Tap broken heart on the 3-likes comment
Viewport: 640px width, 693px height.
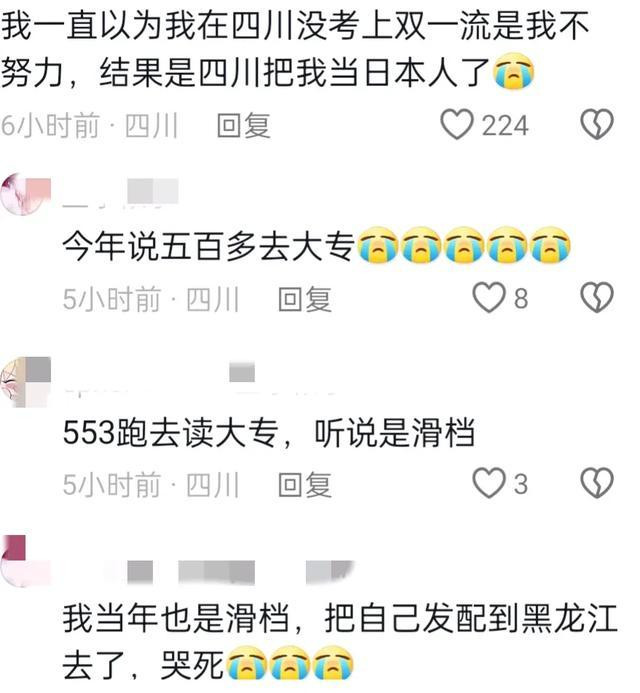(x=597, y=483)
